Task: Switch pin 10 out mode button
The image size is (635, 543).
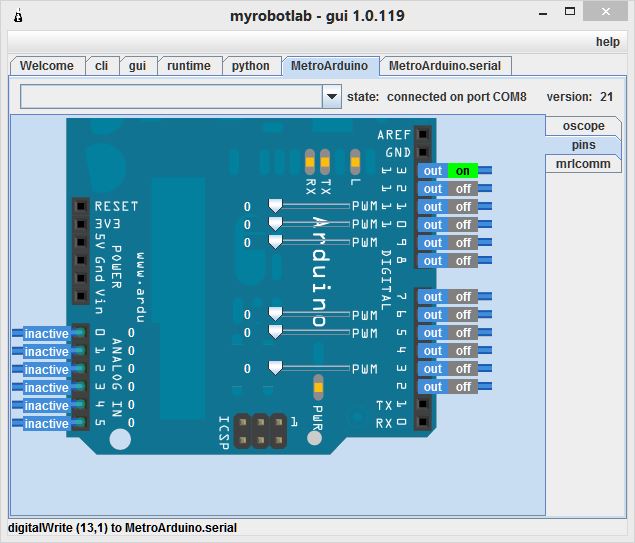Action: click(x=433, y=225)
